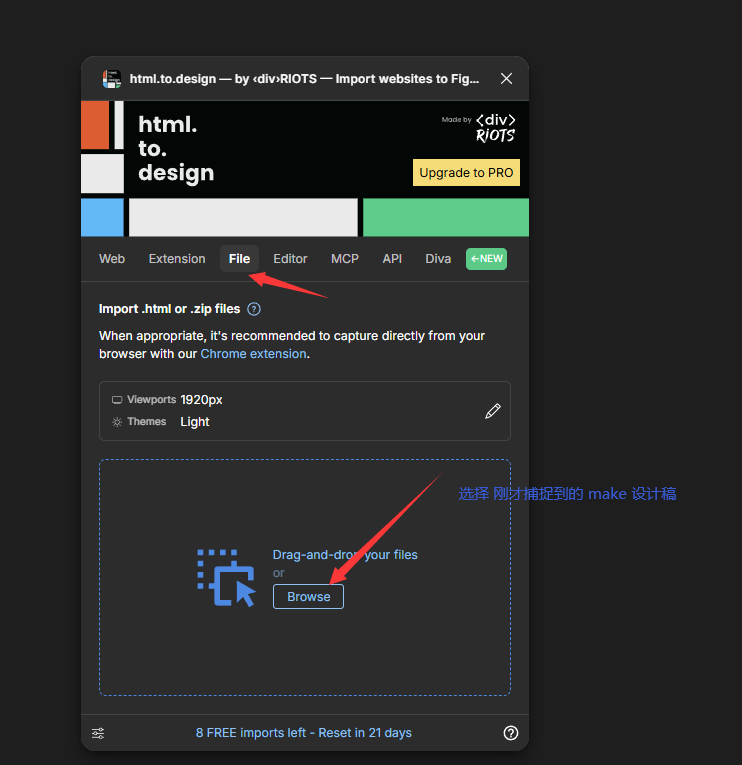742x765 pixels.
Task: Open settings sliders icon in footer
Action: click(x=98, y=733)
